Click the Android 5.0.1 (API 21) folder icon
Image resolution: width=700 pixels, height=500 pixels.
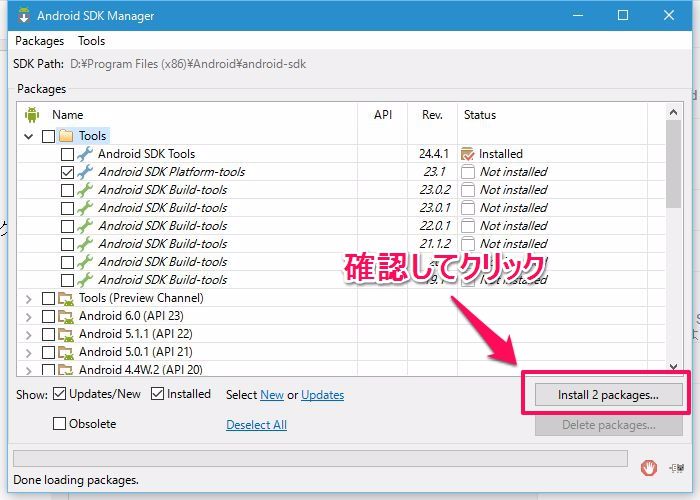coord(66,352)
